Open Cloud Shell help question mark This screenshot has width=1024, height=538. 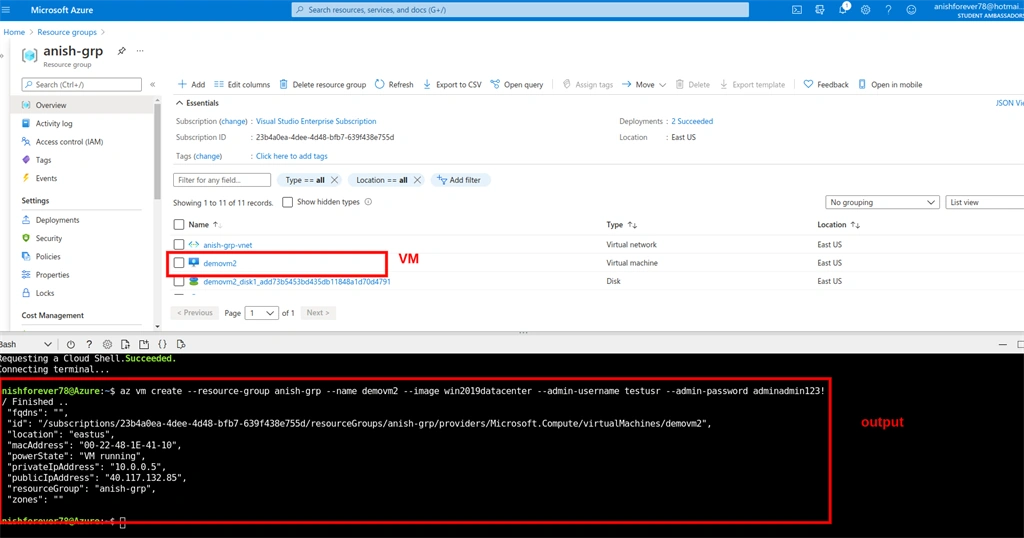(89, 344)
